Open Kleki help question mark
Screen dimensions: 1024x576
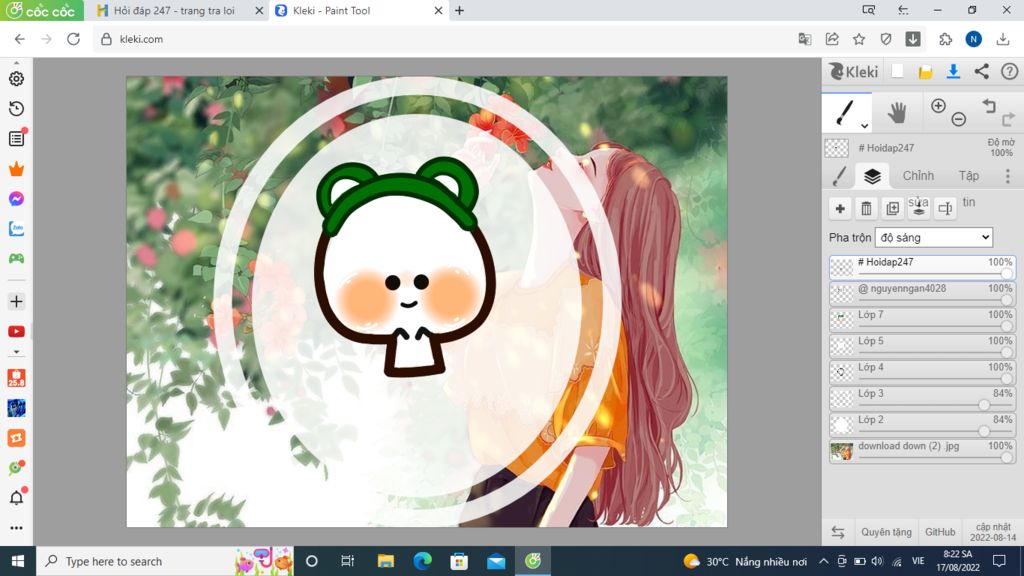click(1009, 71)
